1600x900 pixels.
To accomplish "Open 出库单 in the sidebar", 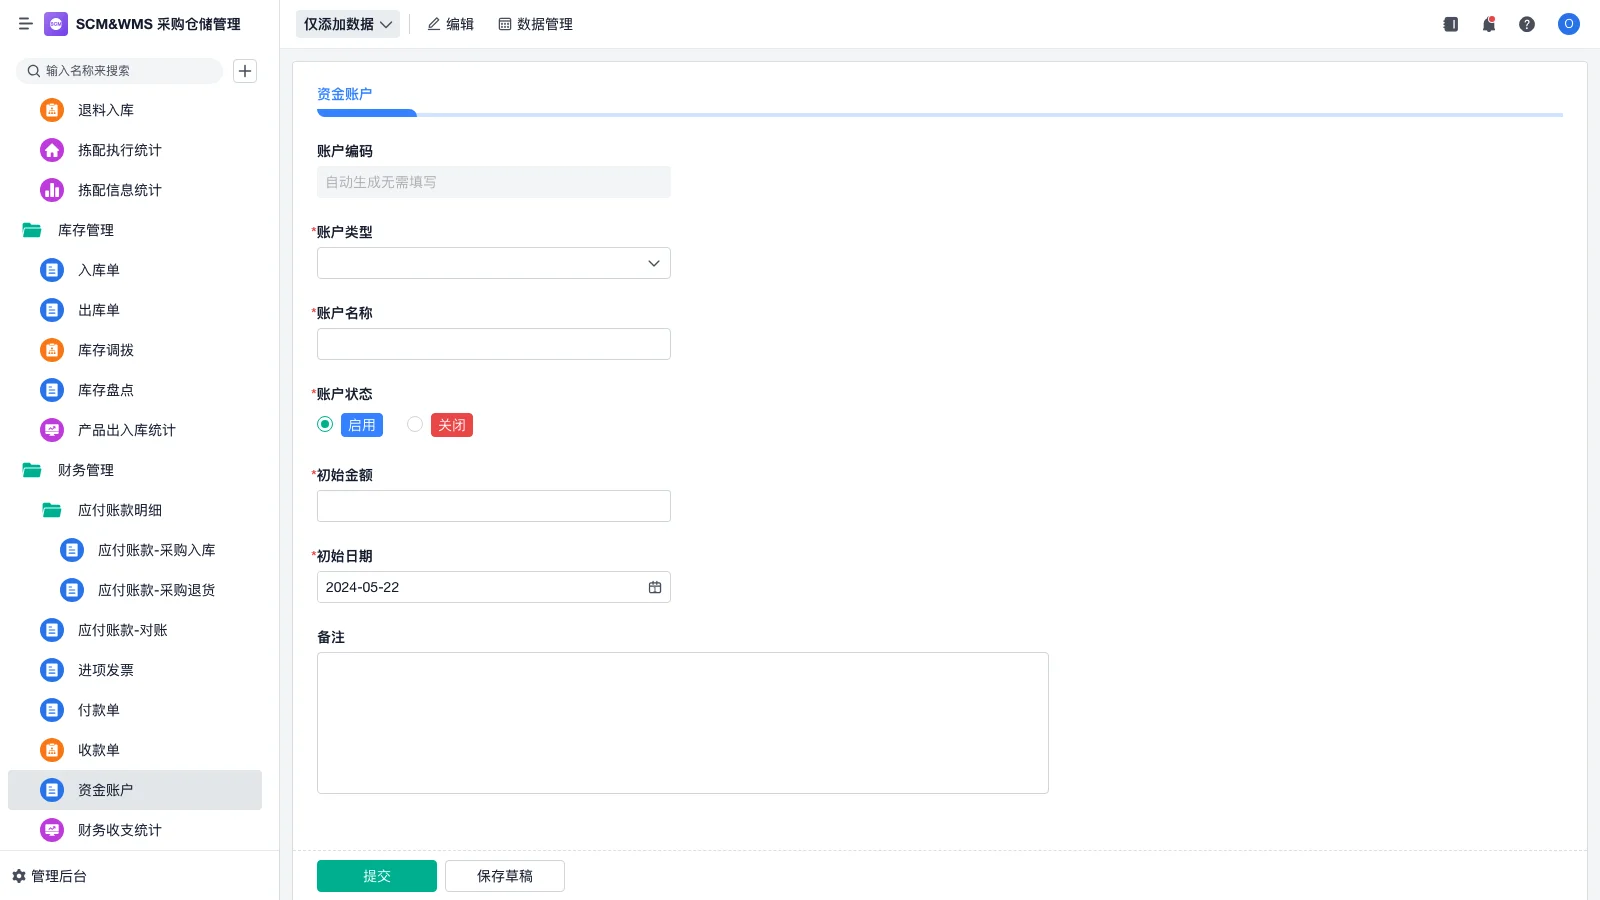I will click(x=135, y=310).
